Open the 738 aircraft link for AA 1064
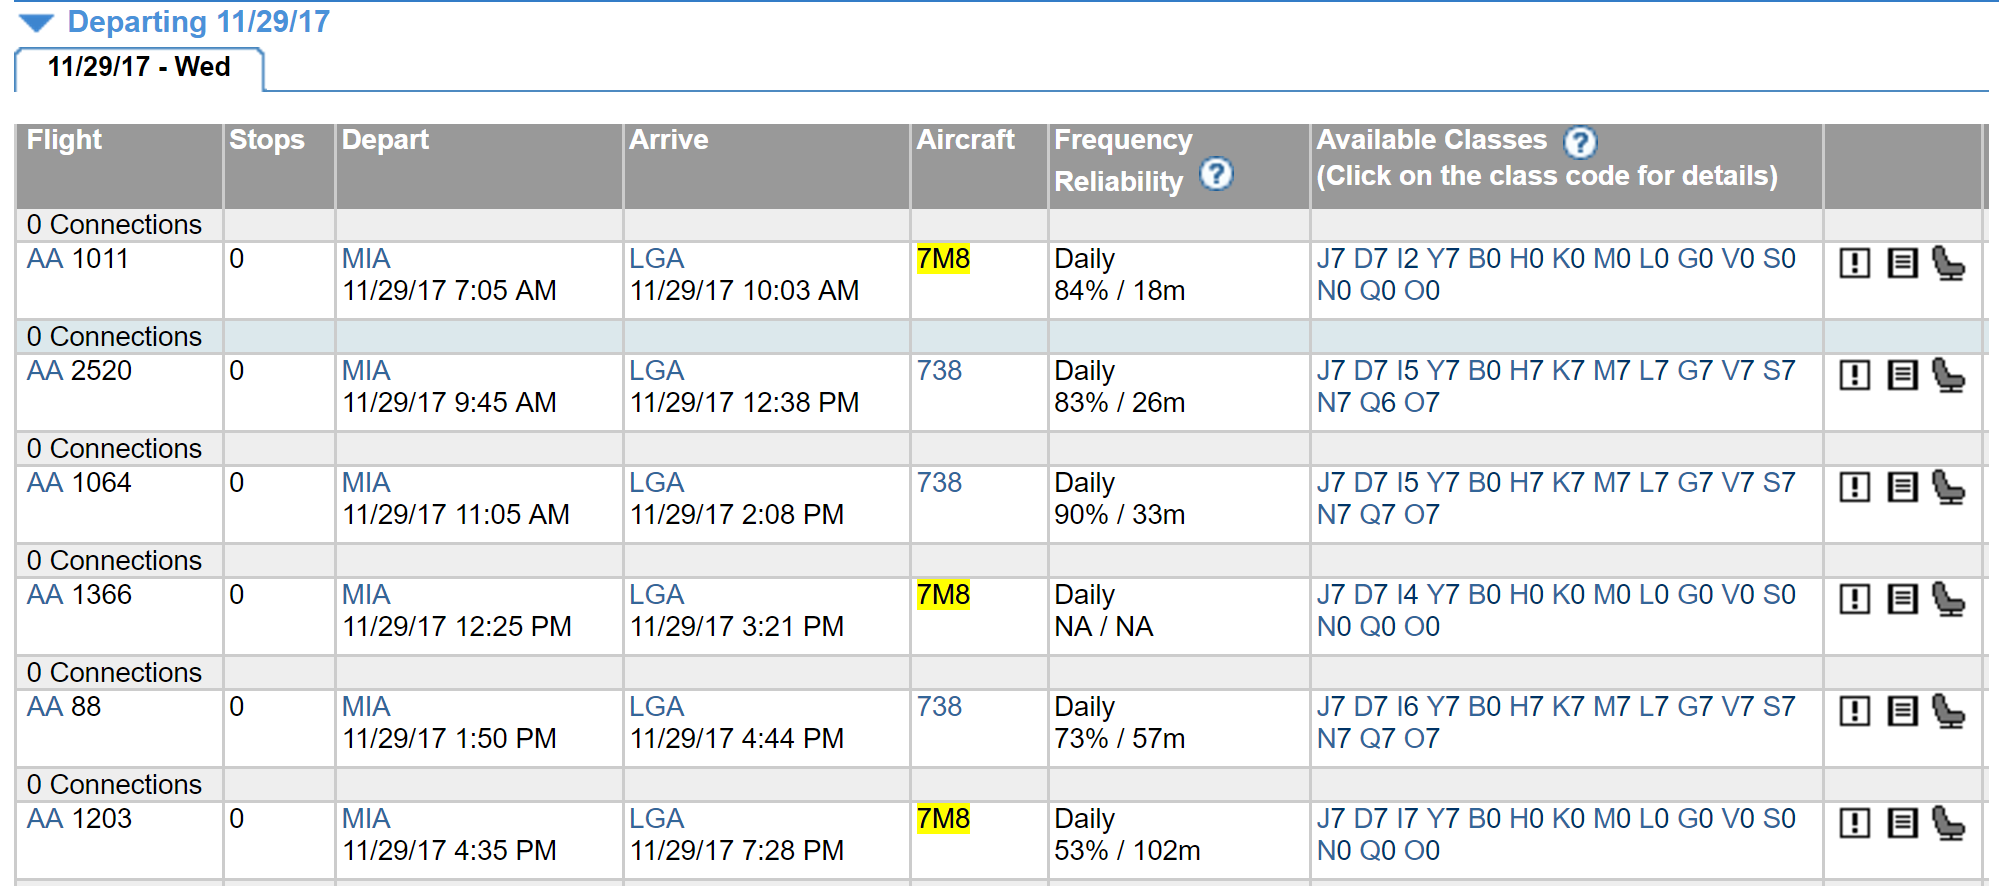Image resolution: width=2009 pixels, height=886 pixels. coord(939,483)
